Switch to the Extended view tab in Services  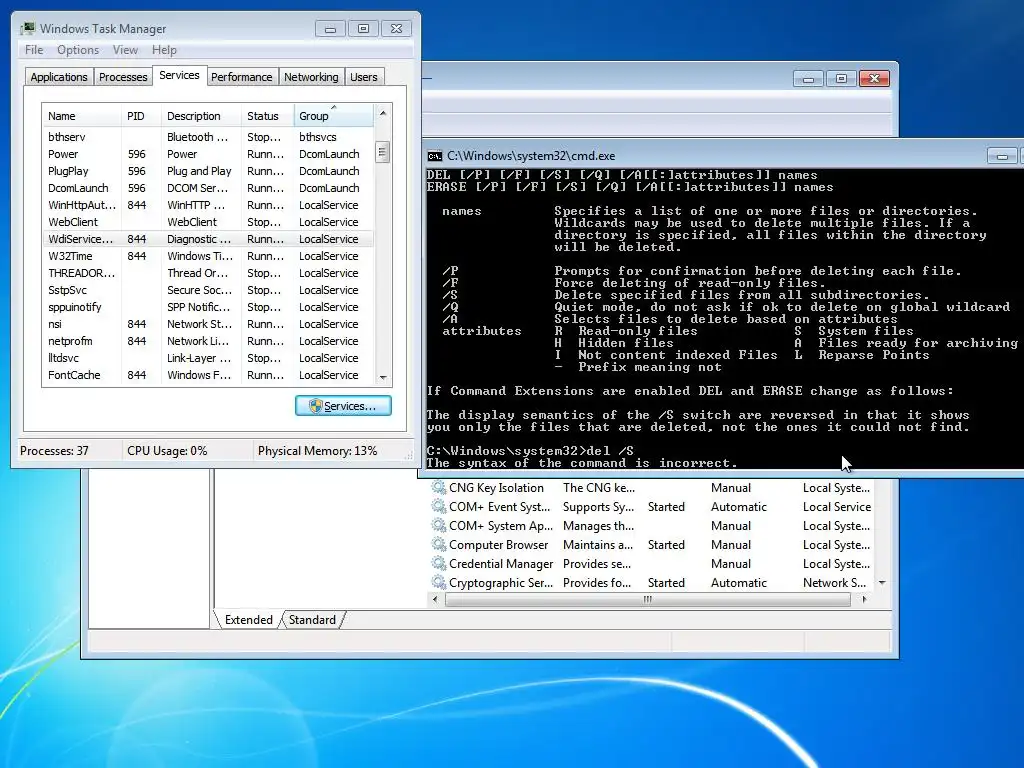248,620
